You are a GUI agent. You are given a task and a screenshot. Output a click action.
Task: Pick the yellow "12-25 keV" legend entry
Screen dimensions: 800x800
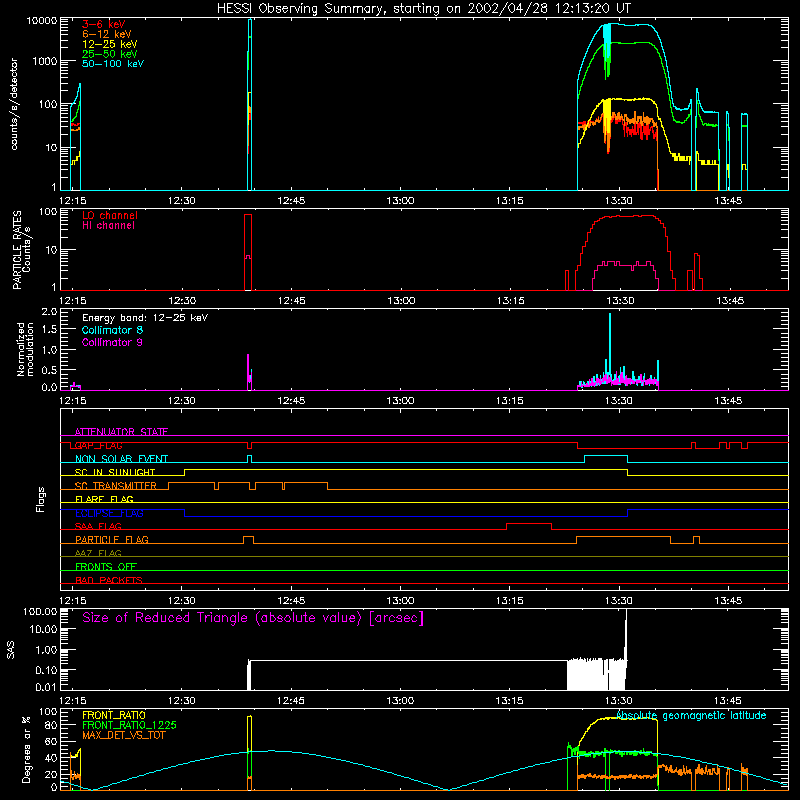click(110, 44)
